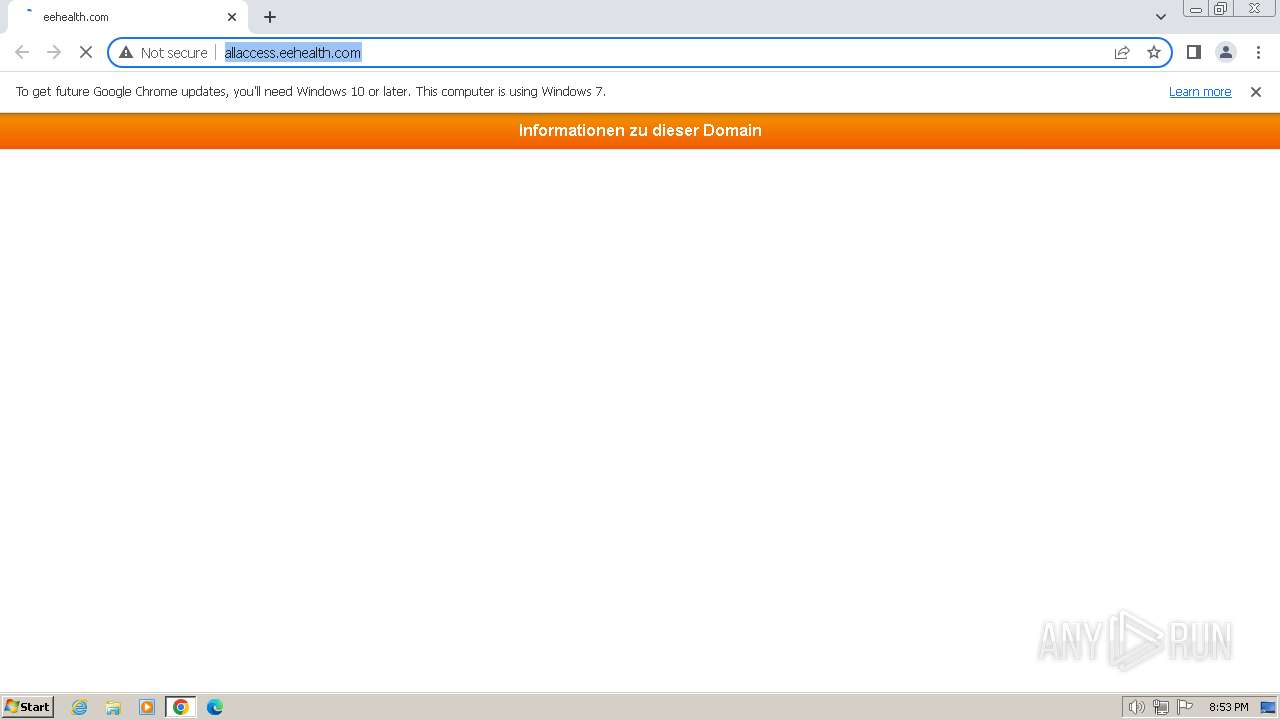This screenshot has width=1280, height=720.
Task: Click the 8:53 PM clock
Action: click(x=1228, y=707)
